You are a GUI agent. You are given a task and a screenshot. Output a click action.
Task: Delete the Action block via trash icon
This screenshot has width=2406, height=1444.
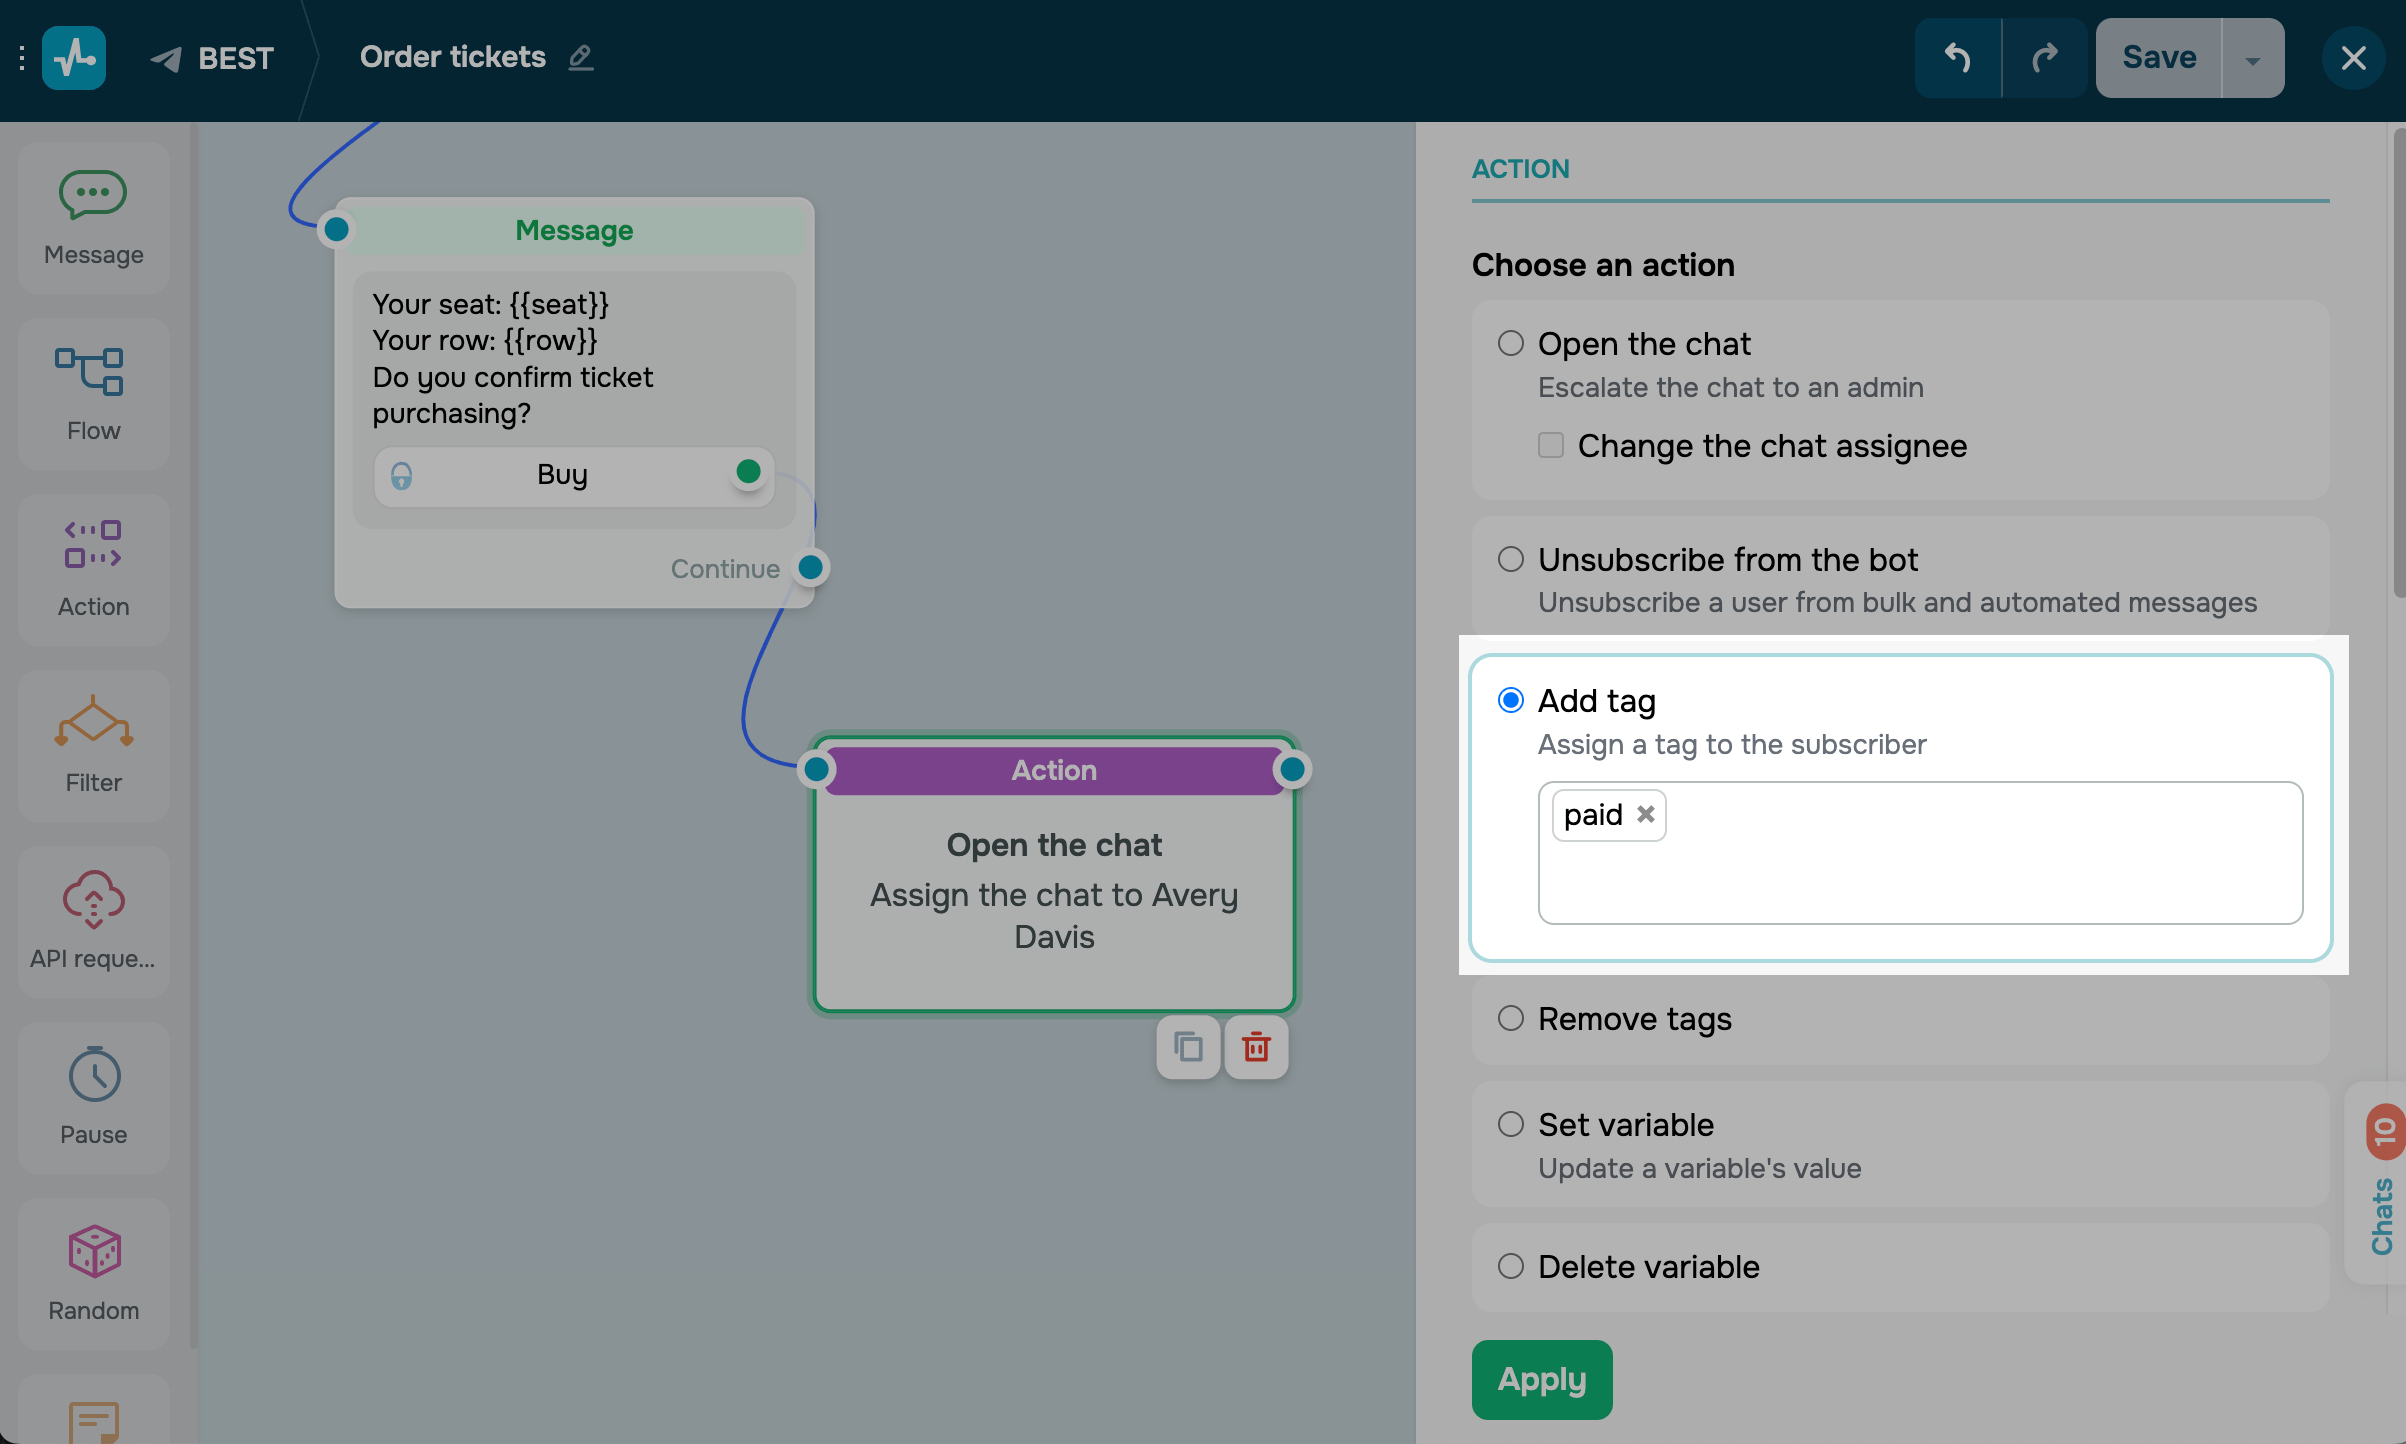coord(1256,1047)
